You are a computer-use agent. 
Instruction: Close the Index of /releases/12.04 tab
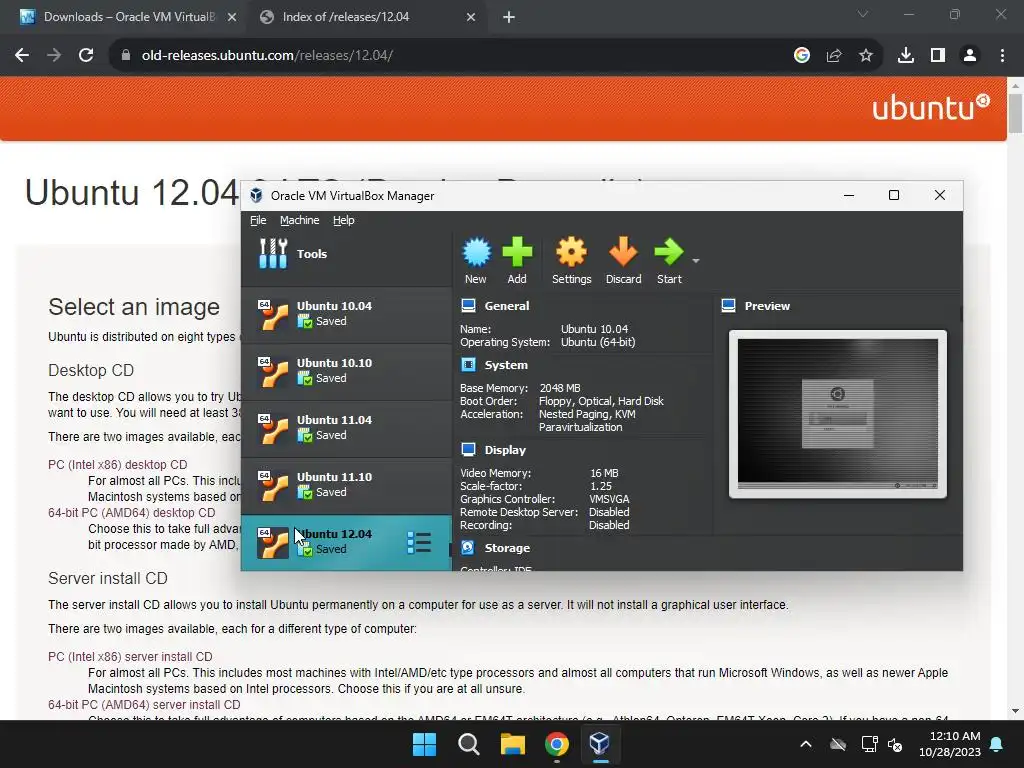tap(471, 17)
